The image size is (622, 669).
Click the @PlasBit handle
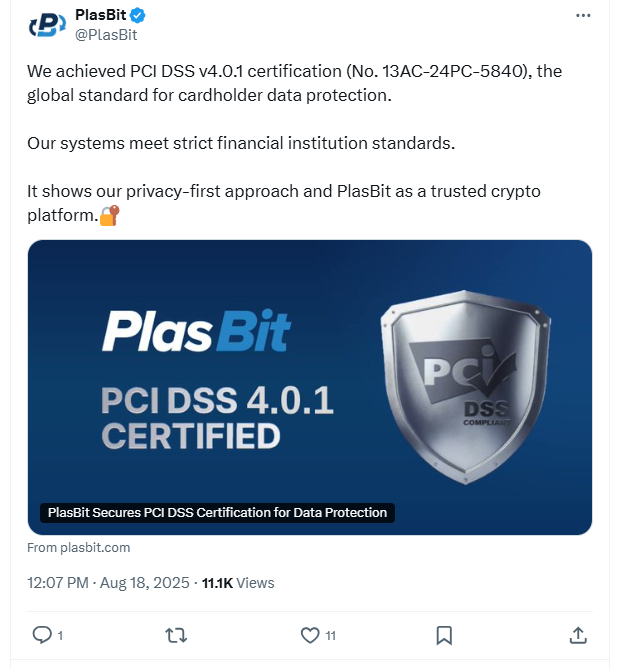pyautogui.click(x=106, y=35)
